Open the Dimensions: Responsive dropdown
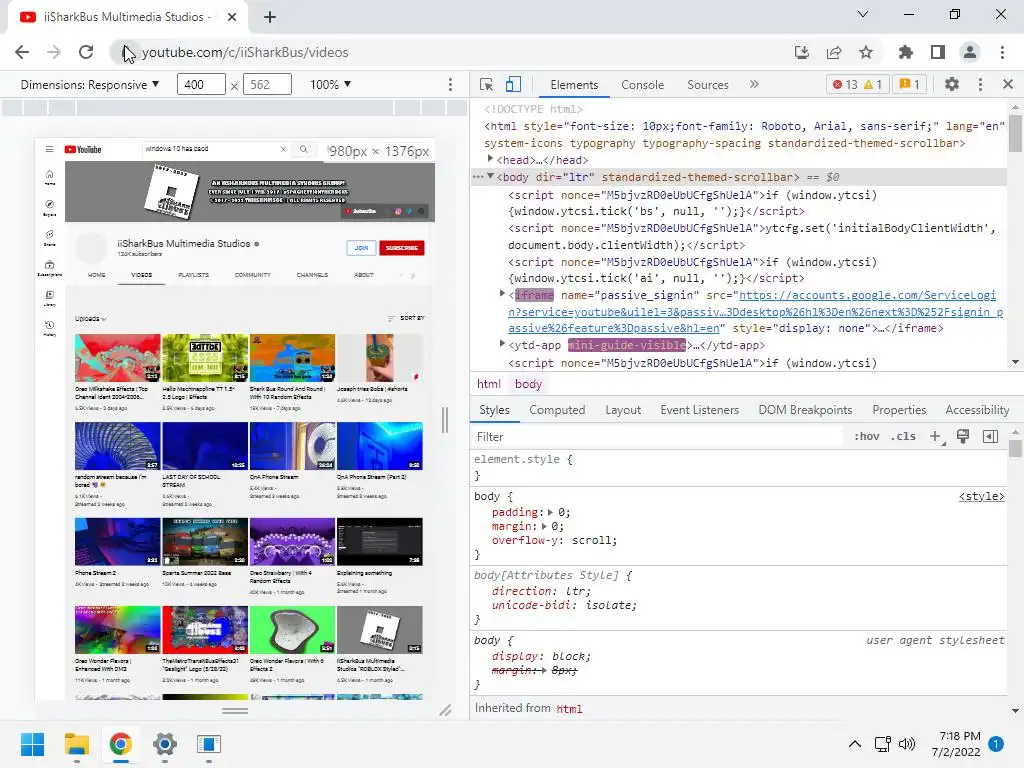 [x=89, y=84]
